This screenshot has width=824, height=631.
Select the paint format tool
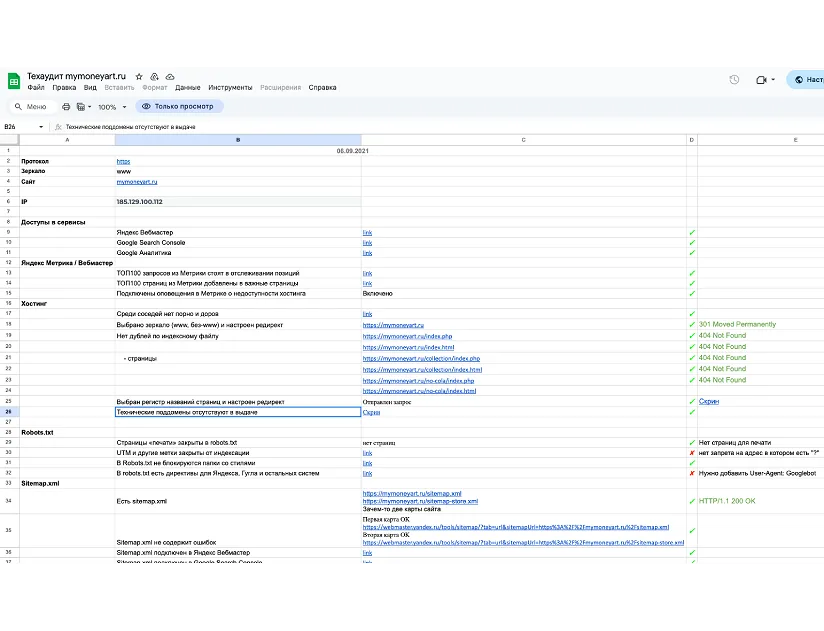point(79,107)
